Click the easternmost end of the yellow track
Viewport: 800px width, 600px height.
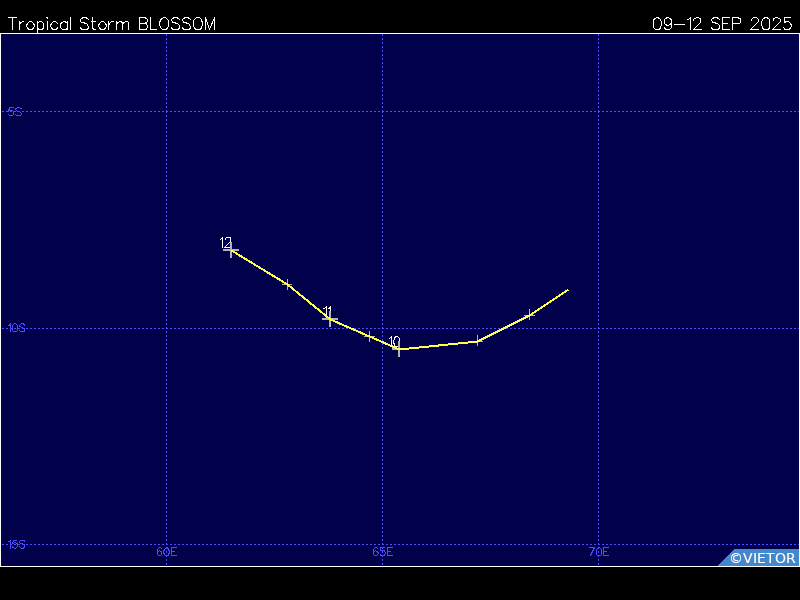568,290
